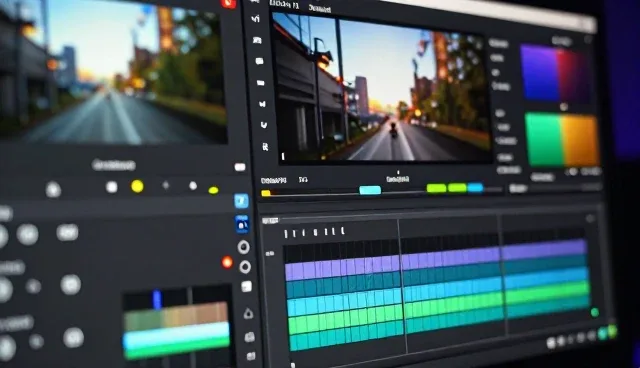Click the bottommost icon in the sidebar strip
Viewport: 640px width, 368px height.
251,356
